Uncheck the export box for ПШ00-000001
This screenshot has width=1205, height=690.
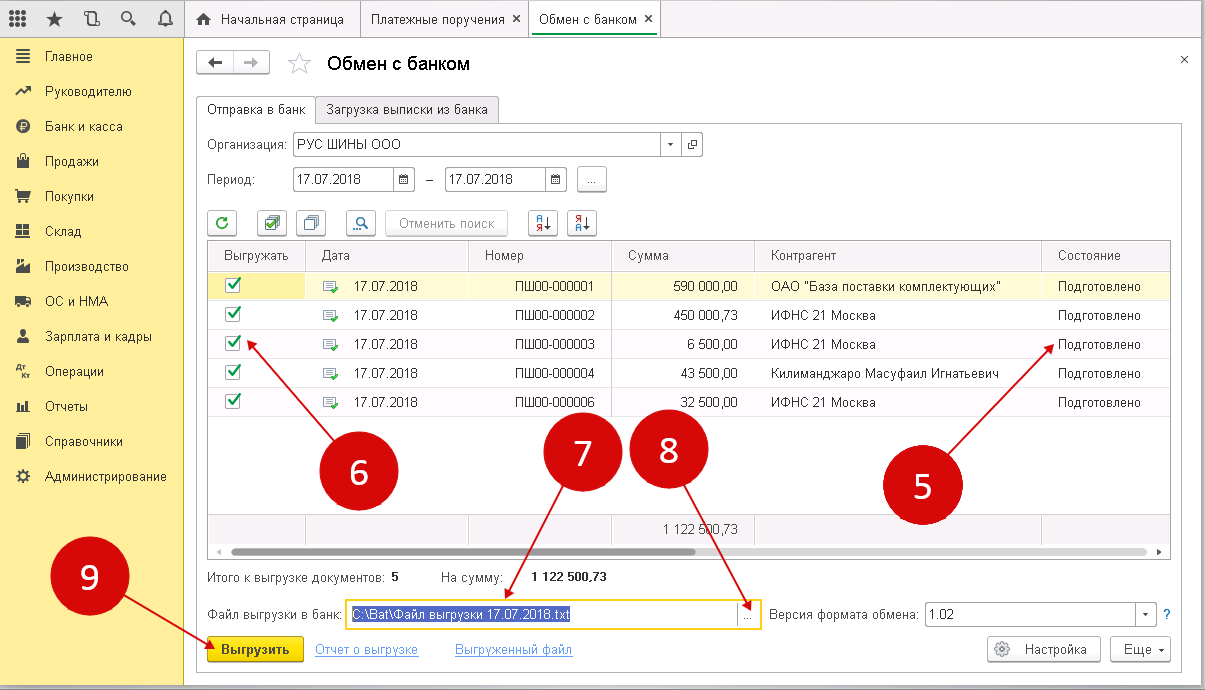point(233,285)
